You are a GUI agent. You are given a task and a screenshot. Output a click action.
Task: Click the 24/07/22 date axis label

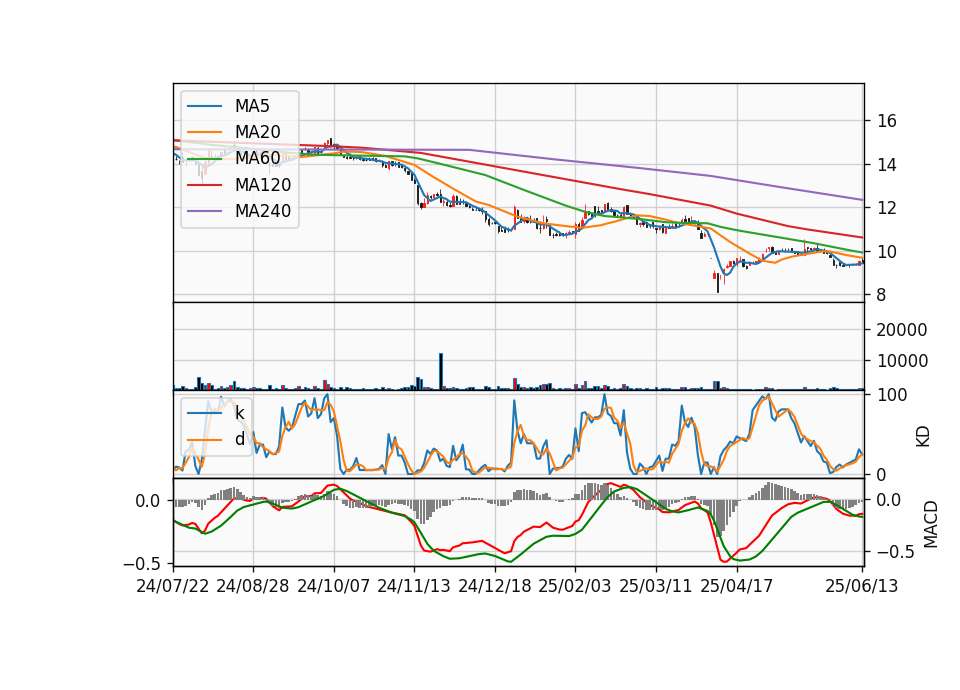click(173, 586)
